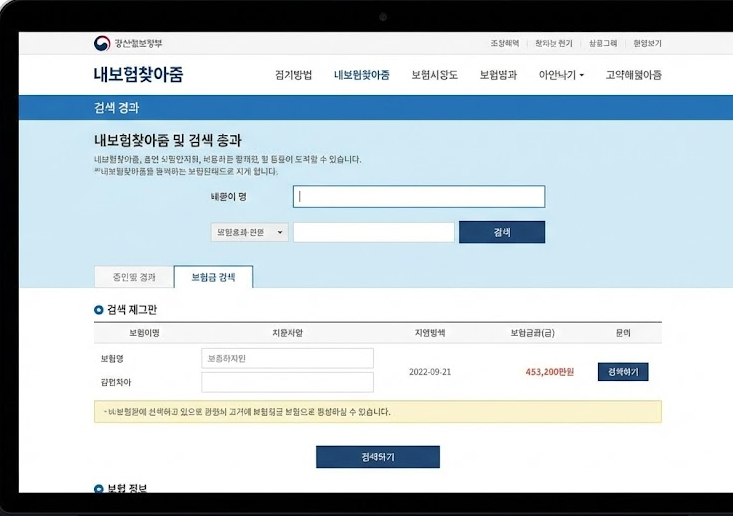Click the 2022-09-21 date cell
Screen dimensions: 733x516
click(430, 372)
